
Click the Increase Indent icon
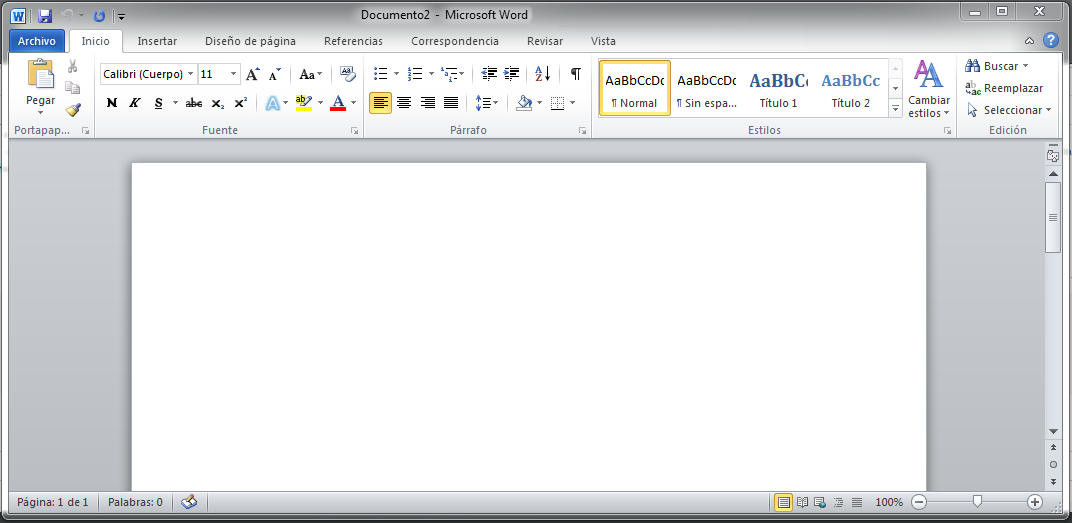[512, 74]
